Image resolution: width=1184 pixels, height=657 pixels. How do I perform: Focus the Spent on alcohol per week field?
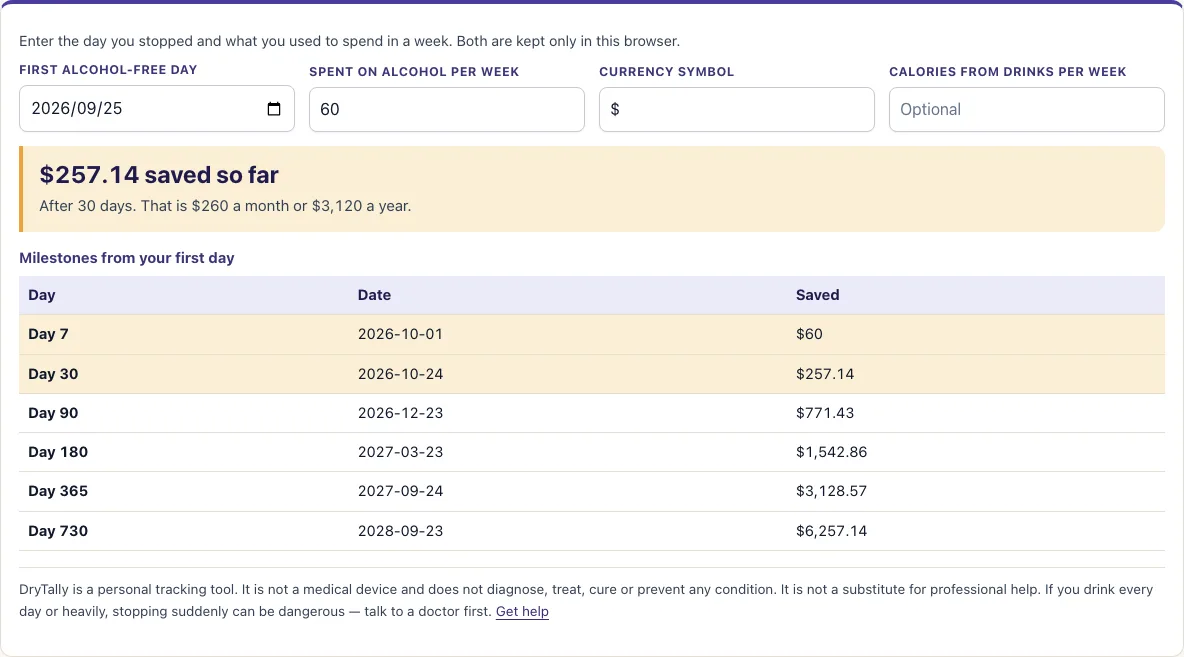click(446, 110)
